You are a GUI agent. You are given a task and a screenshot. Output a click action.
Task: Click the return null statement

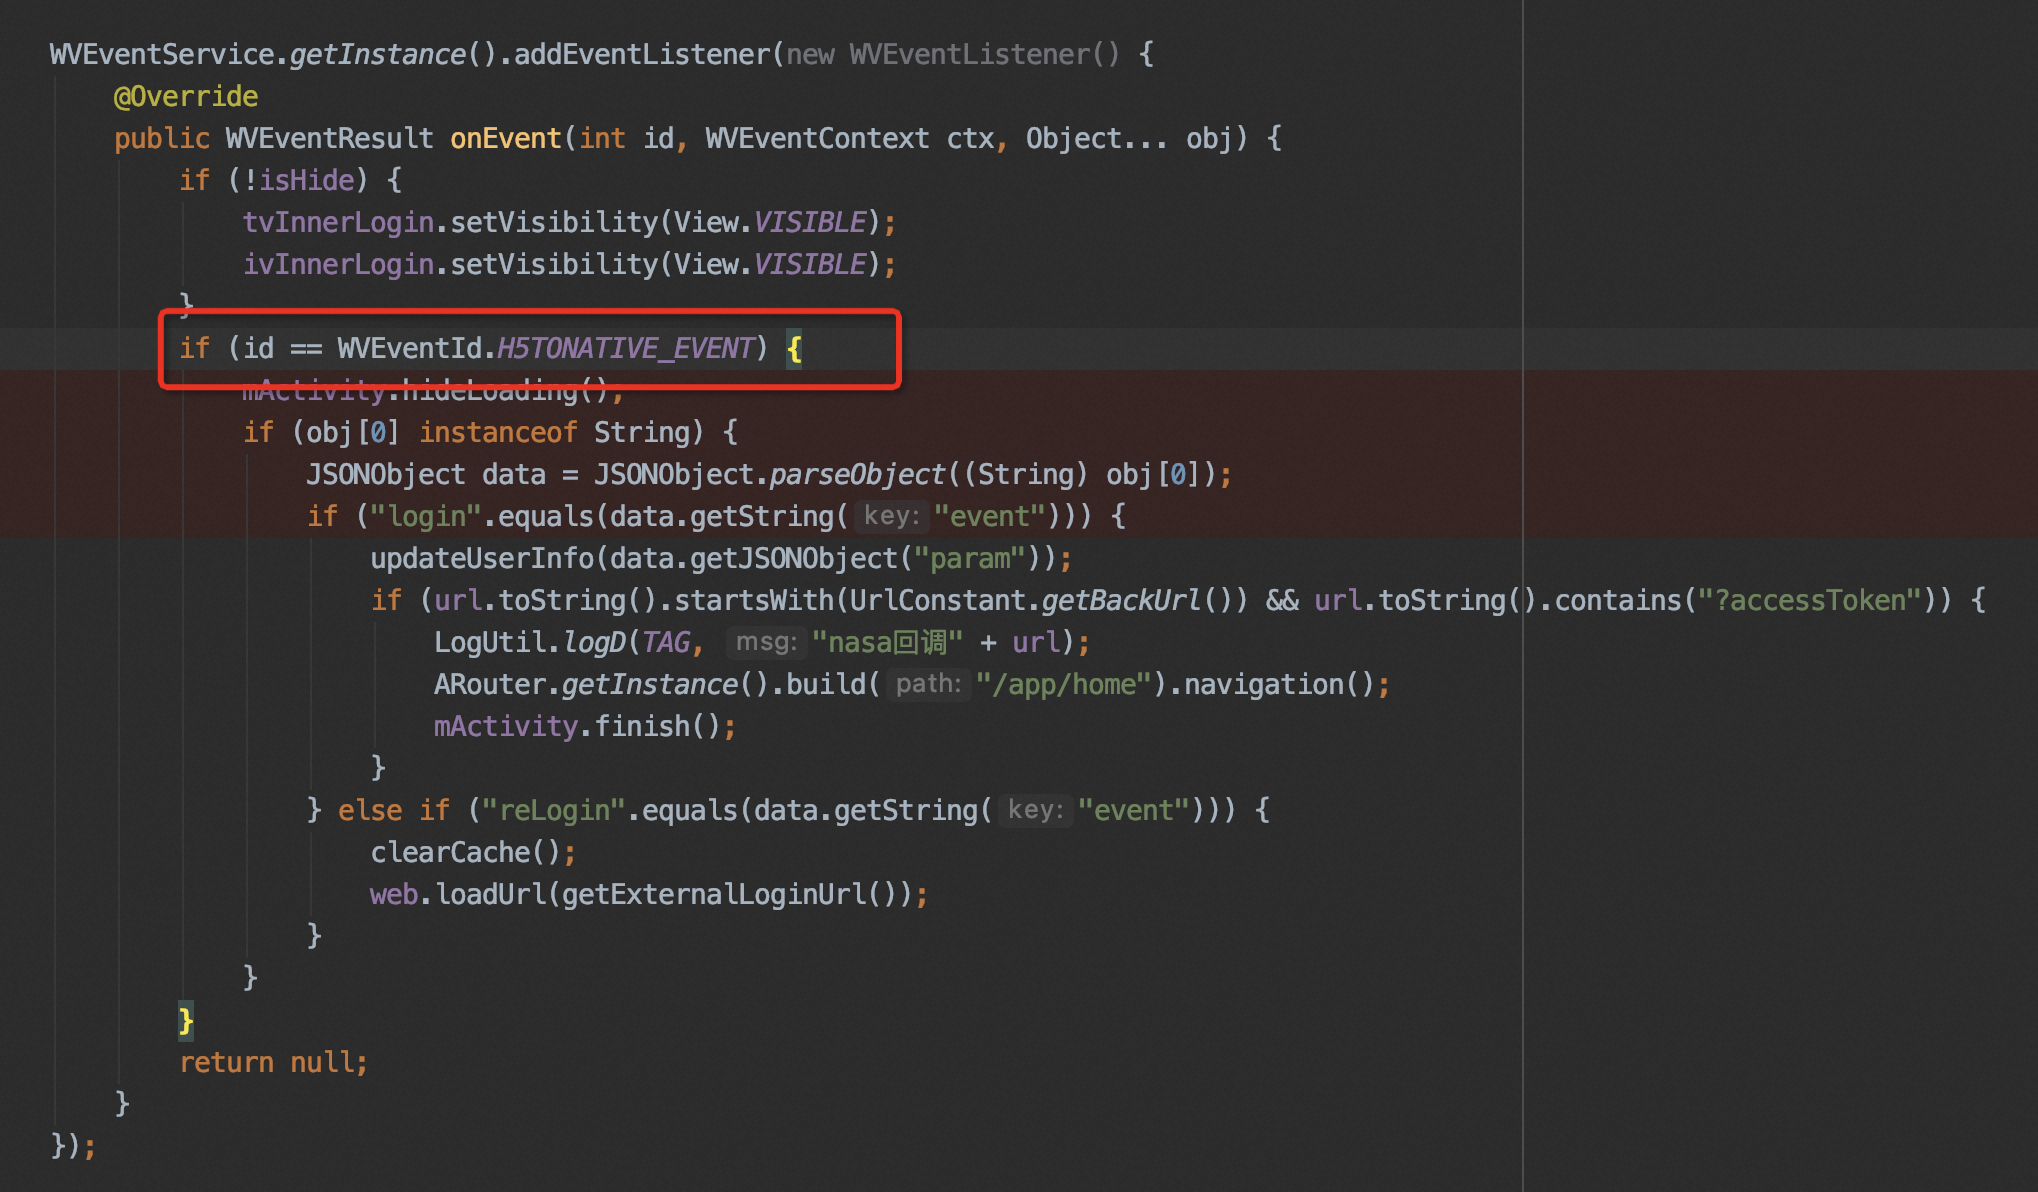(x=273, y=1062)
